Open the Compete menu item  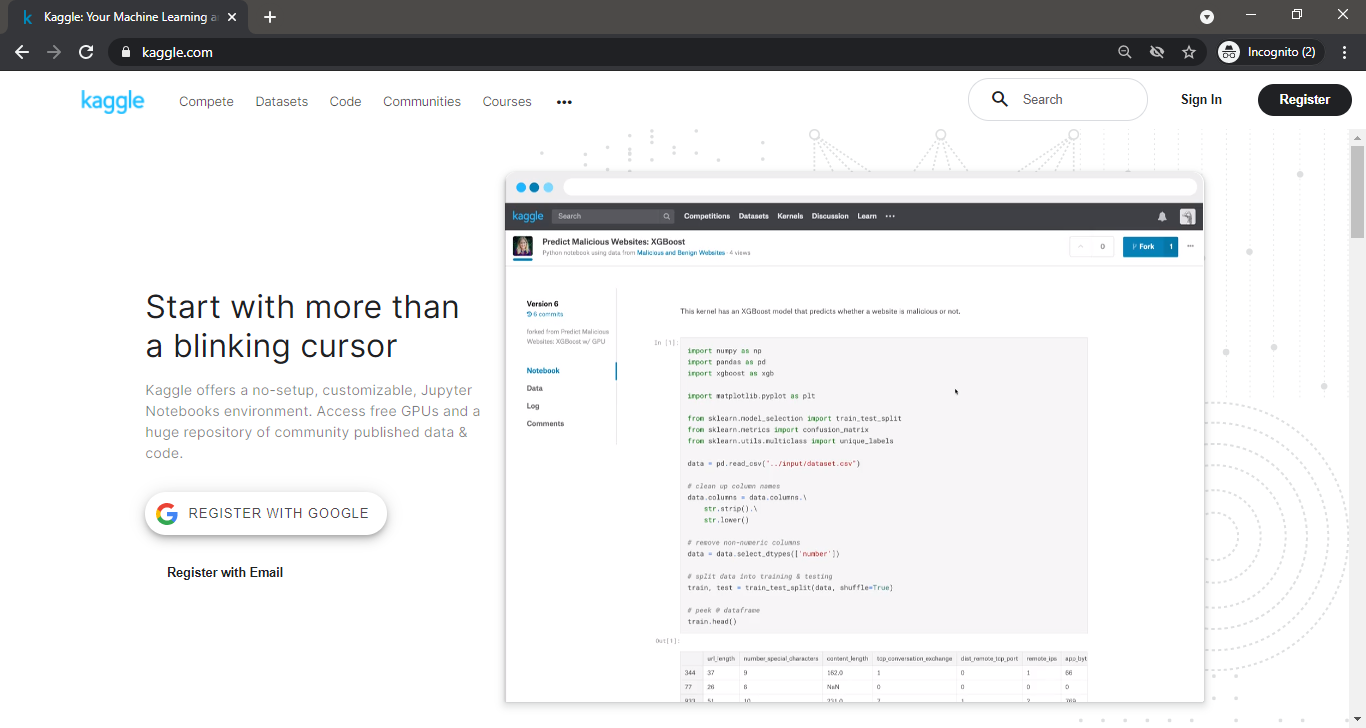point(206,101)
